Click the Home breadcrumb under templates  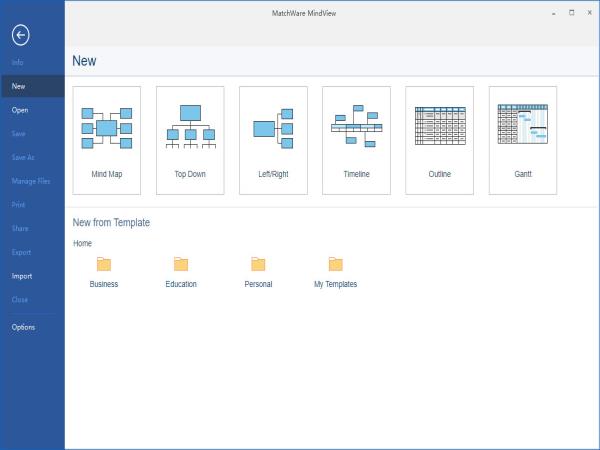click(x=82, y=243)
